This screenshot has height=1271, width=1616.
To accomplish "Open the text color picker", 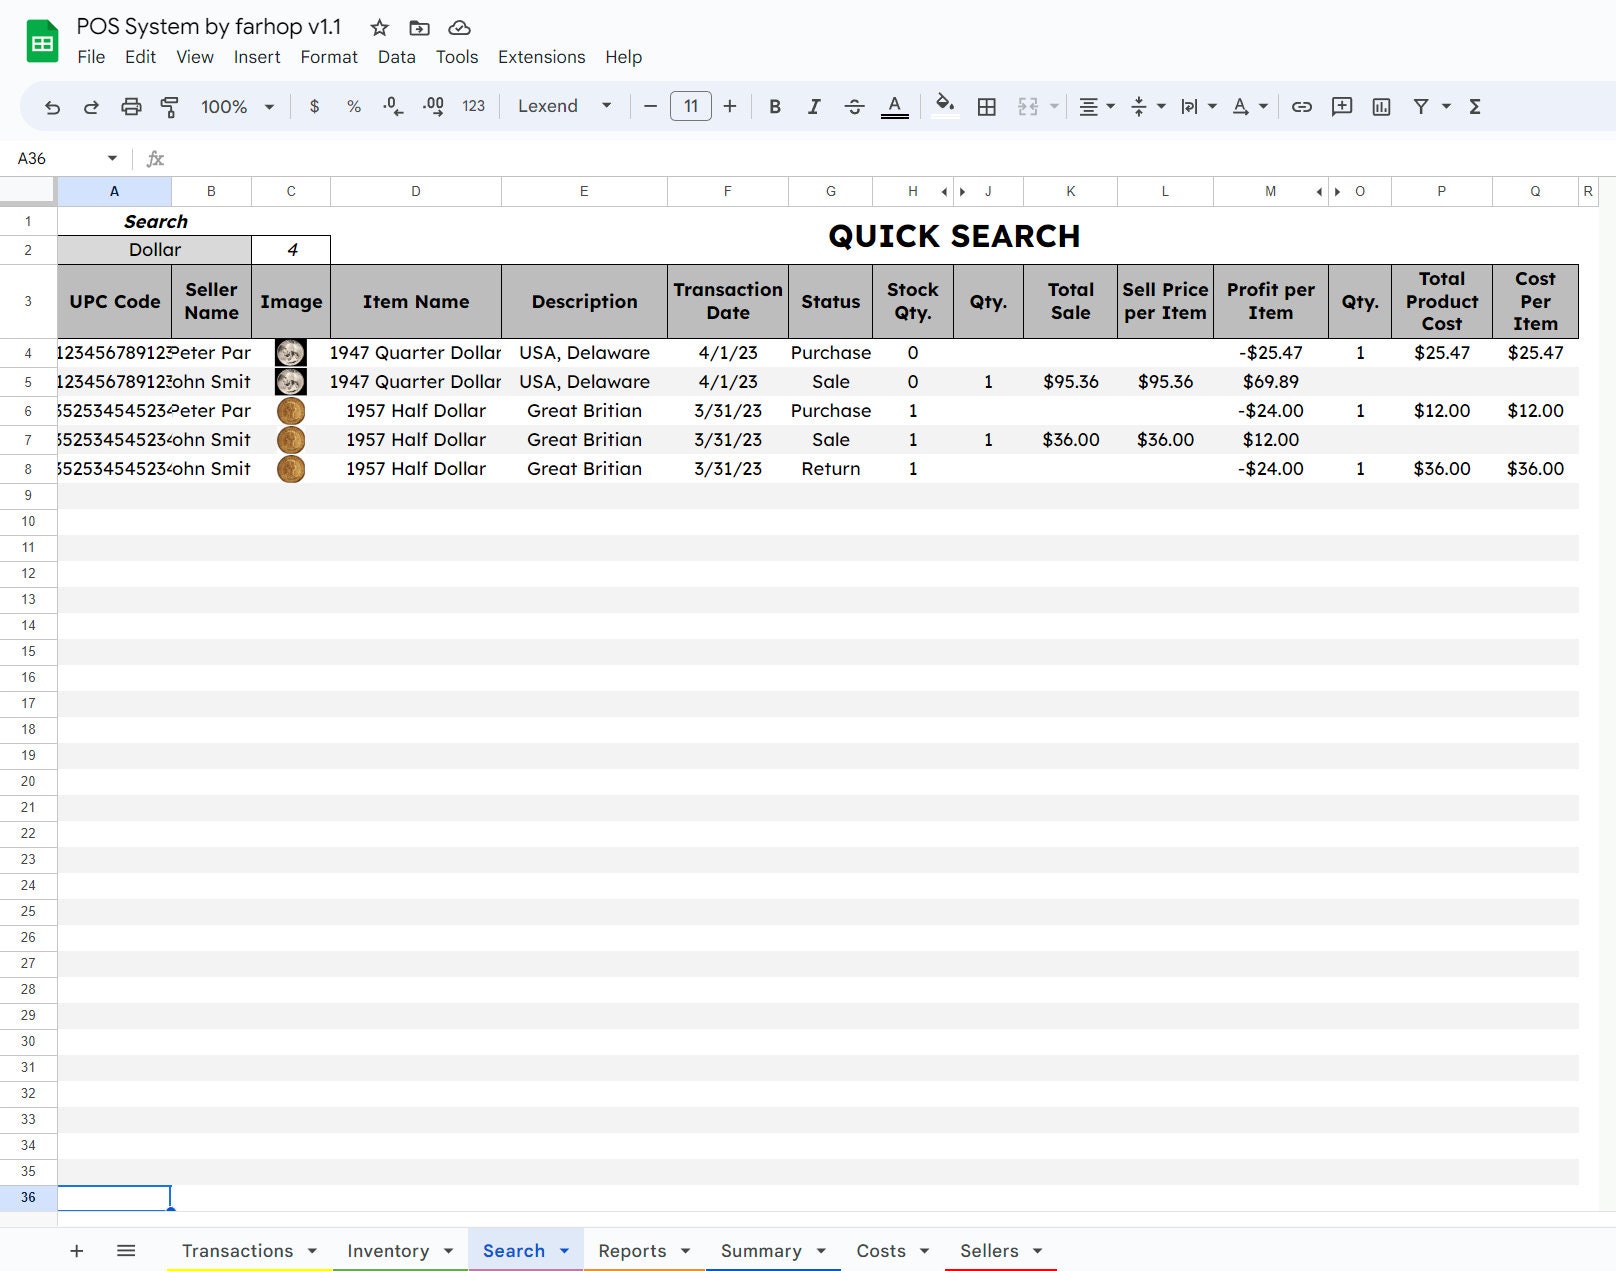I will click(895, 106).
